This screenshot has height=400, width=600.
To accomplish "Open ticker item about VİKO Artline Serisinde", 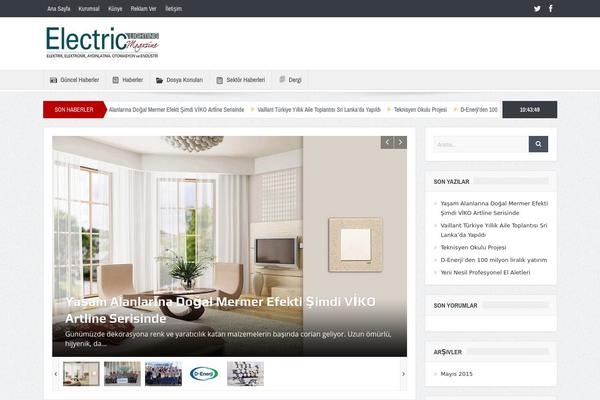I will [176, 109].
